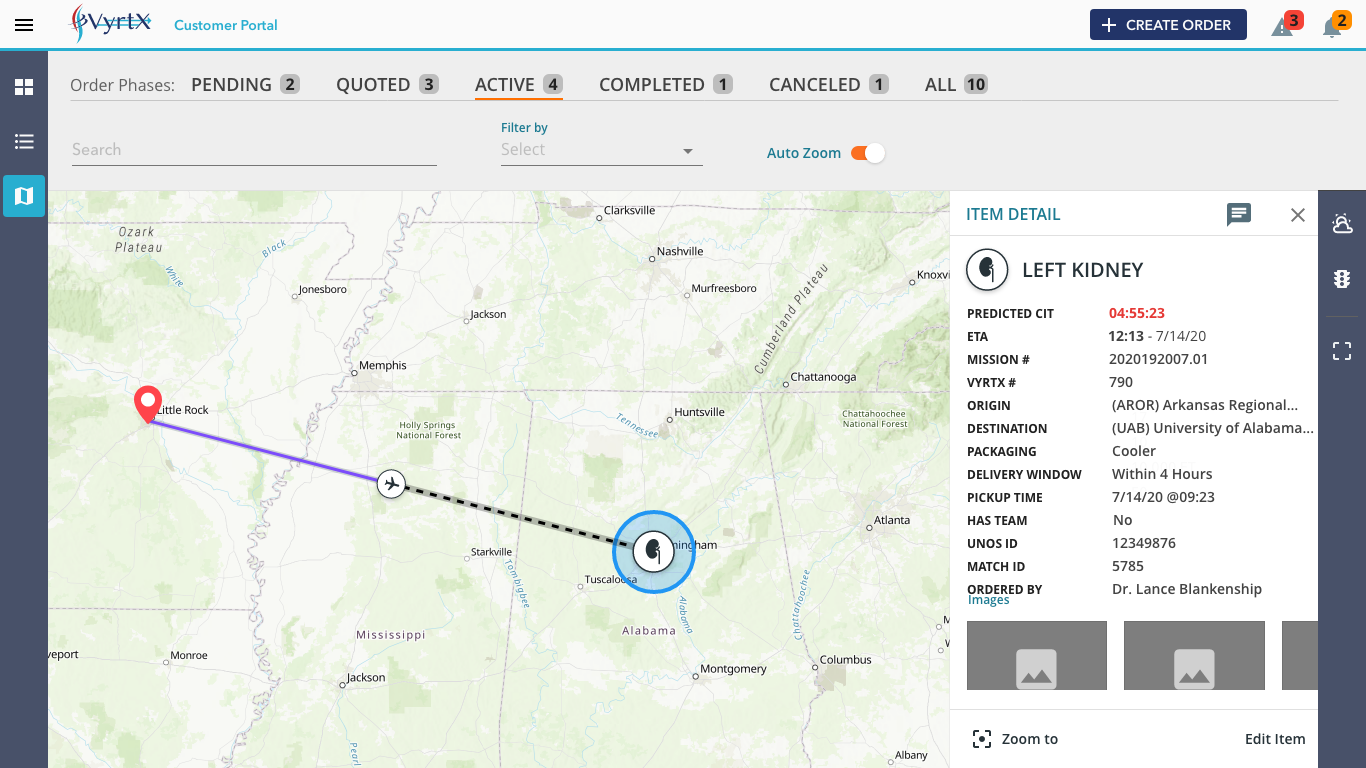1366x768 pixels.
Task: Select the ACTIVE order phase tab
Action: (519, 85)
